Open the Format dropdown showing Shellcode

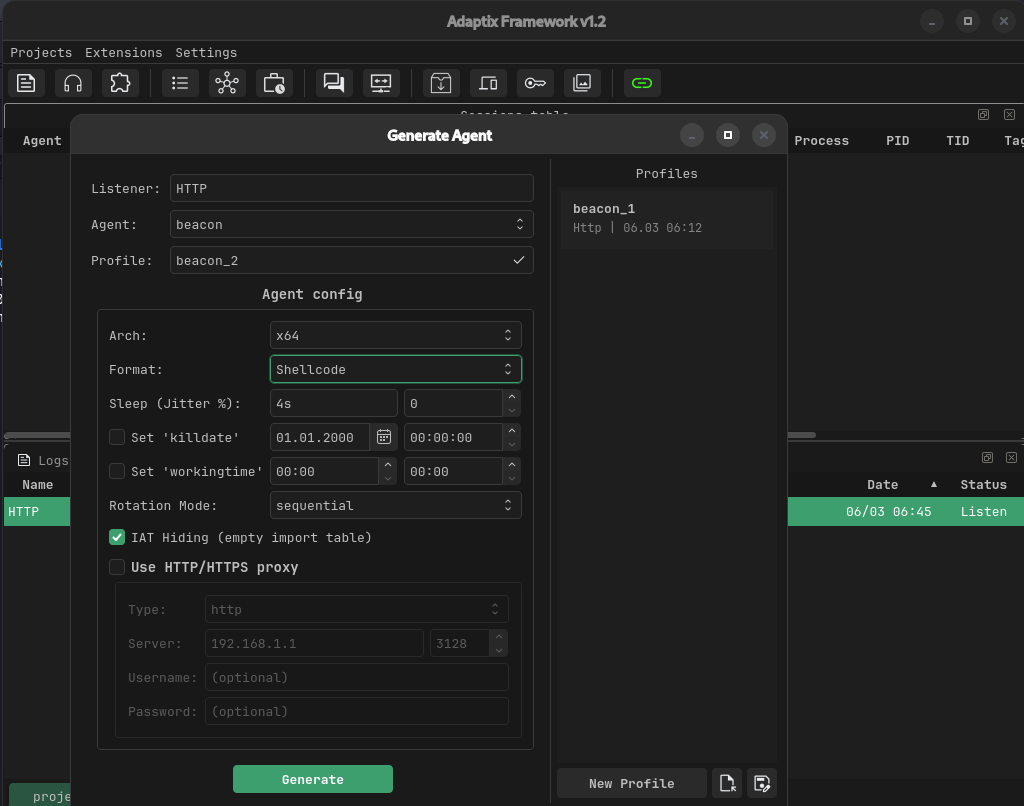[x=395, y=368]
